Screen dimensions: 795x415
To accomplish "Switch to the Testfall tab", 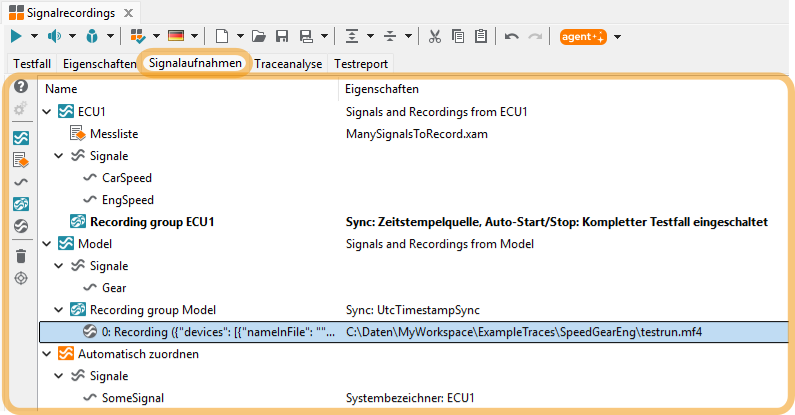I will 32,64.
